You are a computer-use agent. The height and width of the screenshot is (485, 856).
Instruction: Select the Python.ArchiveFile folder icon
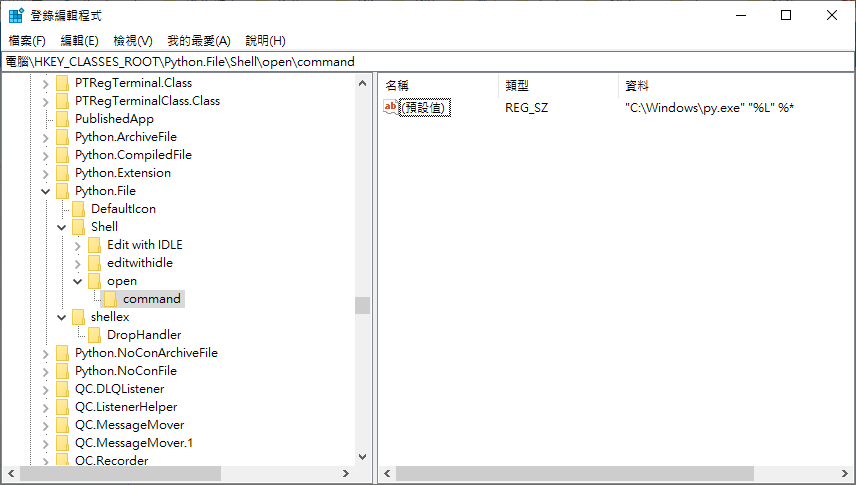click(63, 137)
